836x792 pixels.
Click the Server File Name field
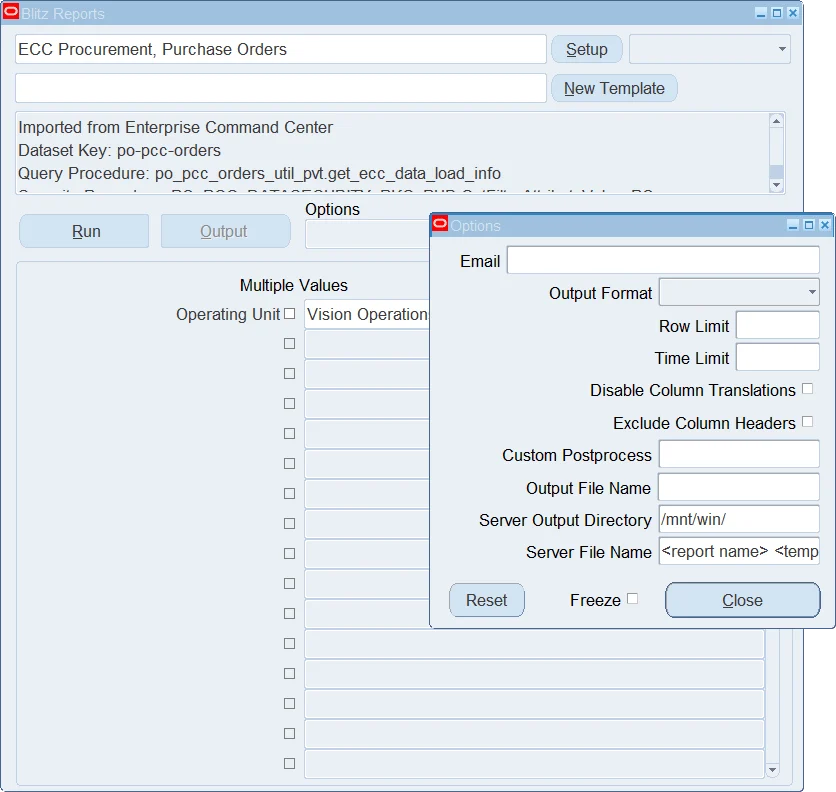739,551
